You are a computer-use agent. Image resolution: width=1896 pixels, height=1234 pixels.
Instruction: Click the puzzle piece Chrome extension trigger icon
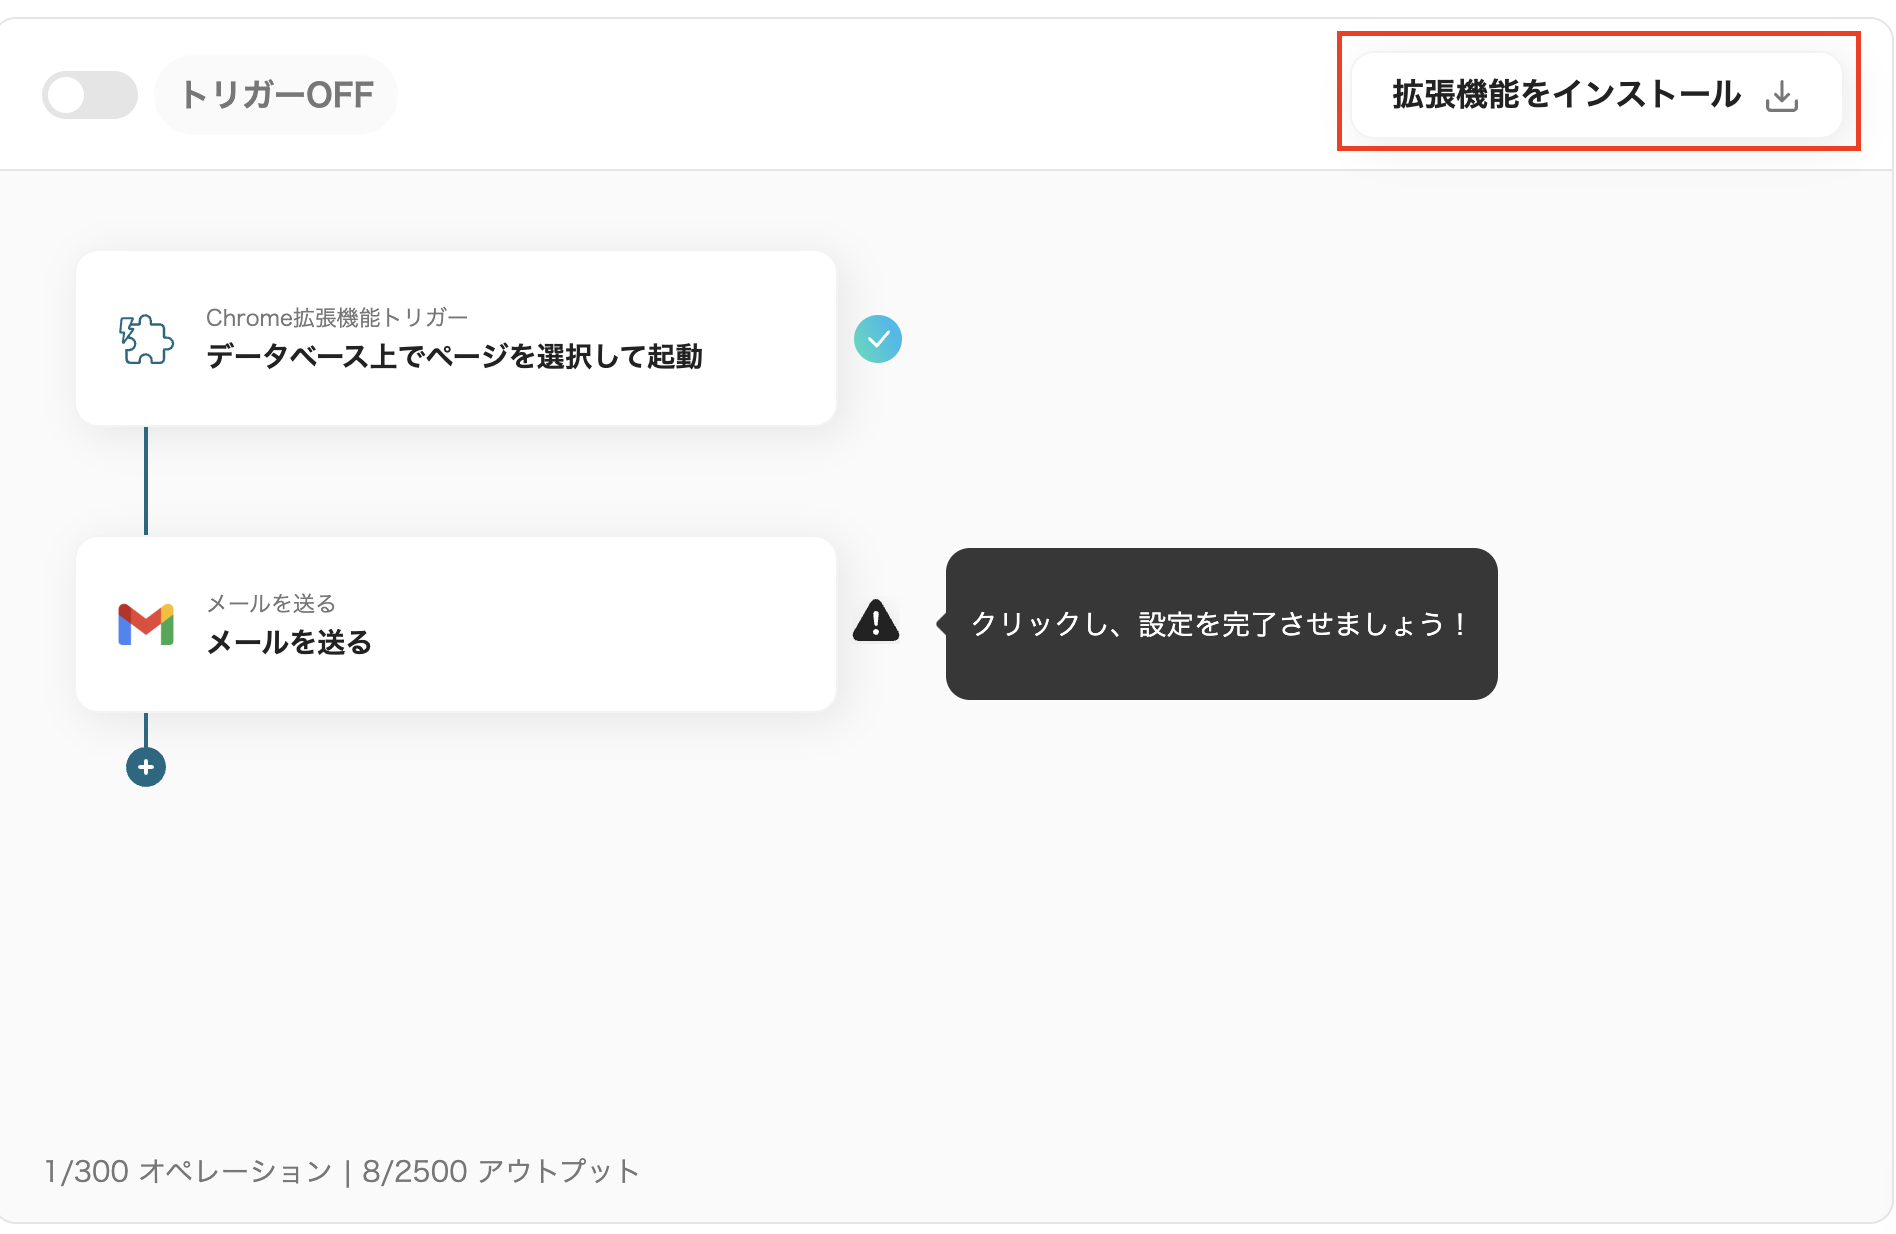(x=144, y=338)
